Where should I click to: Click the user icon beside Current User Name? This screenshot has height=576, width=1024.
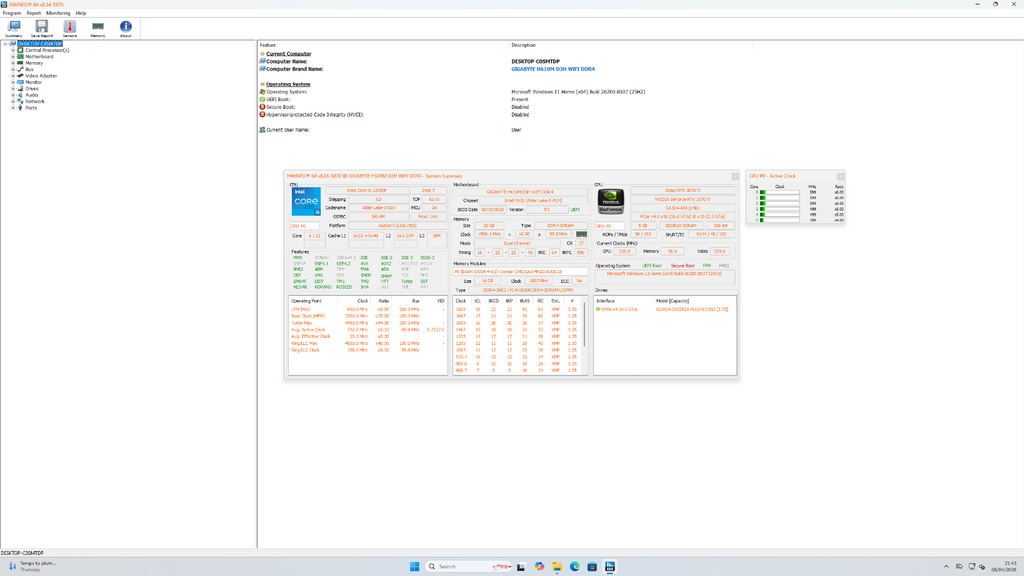tap(263, 130)
